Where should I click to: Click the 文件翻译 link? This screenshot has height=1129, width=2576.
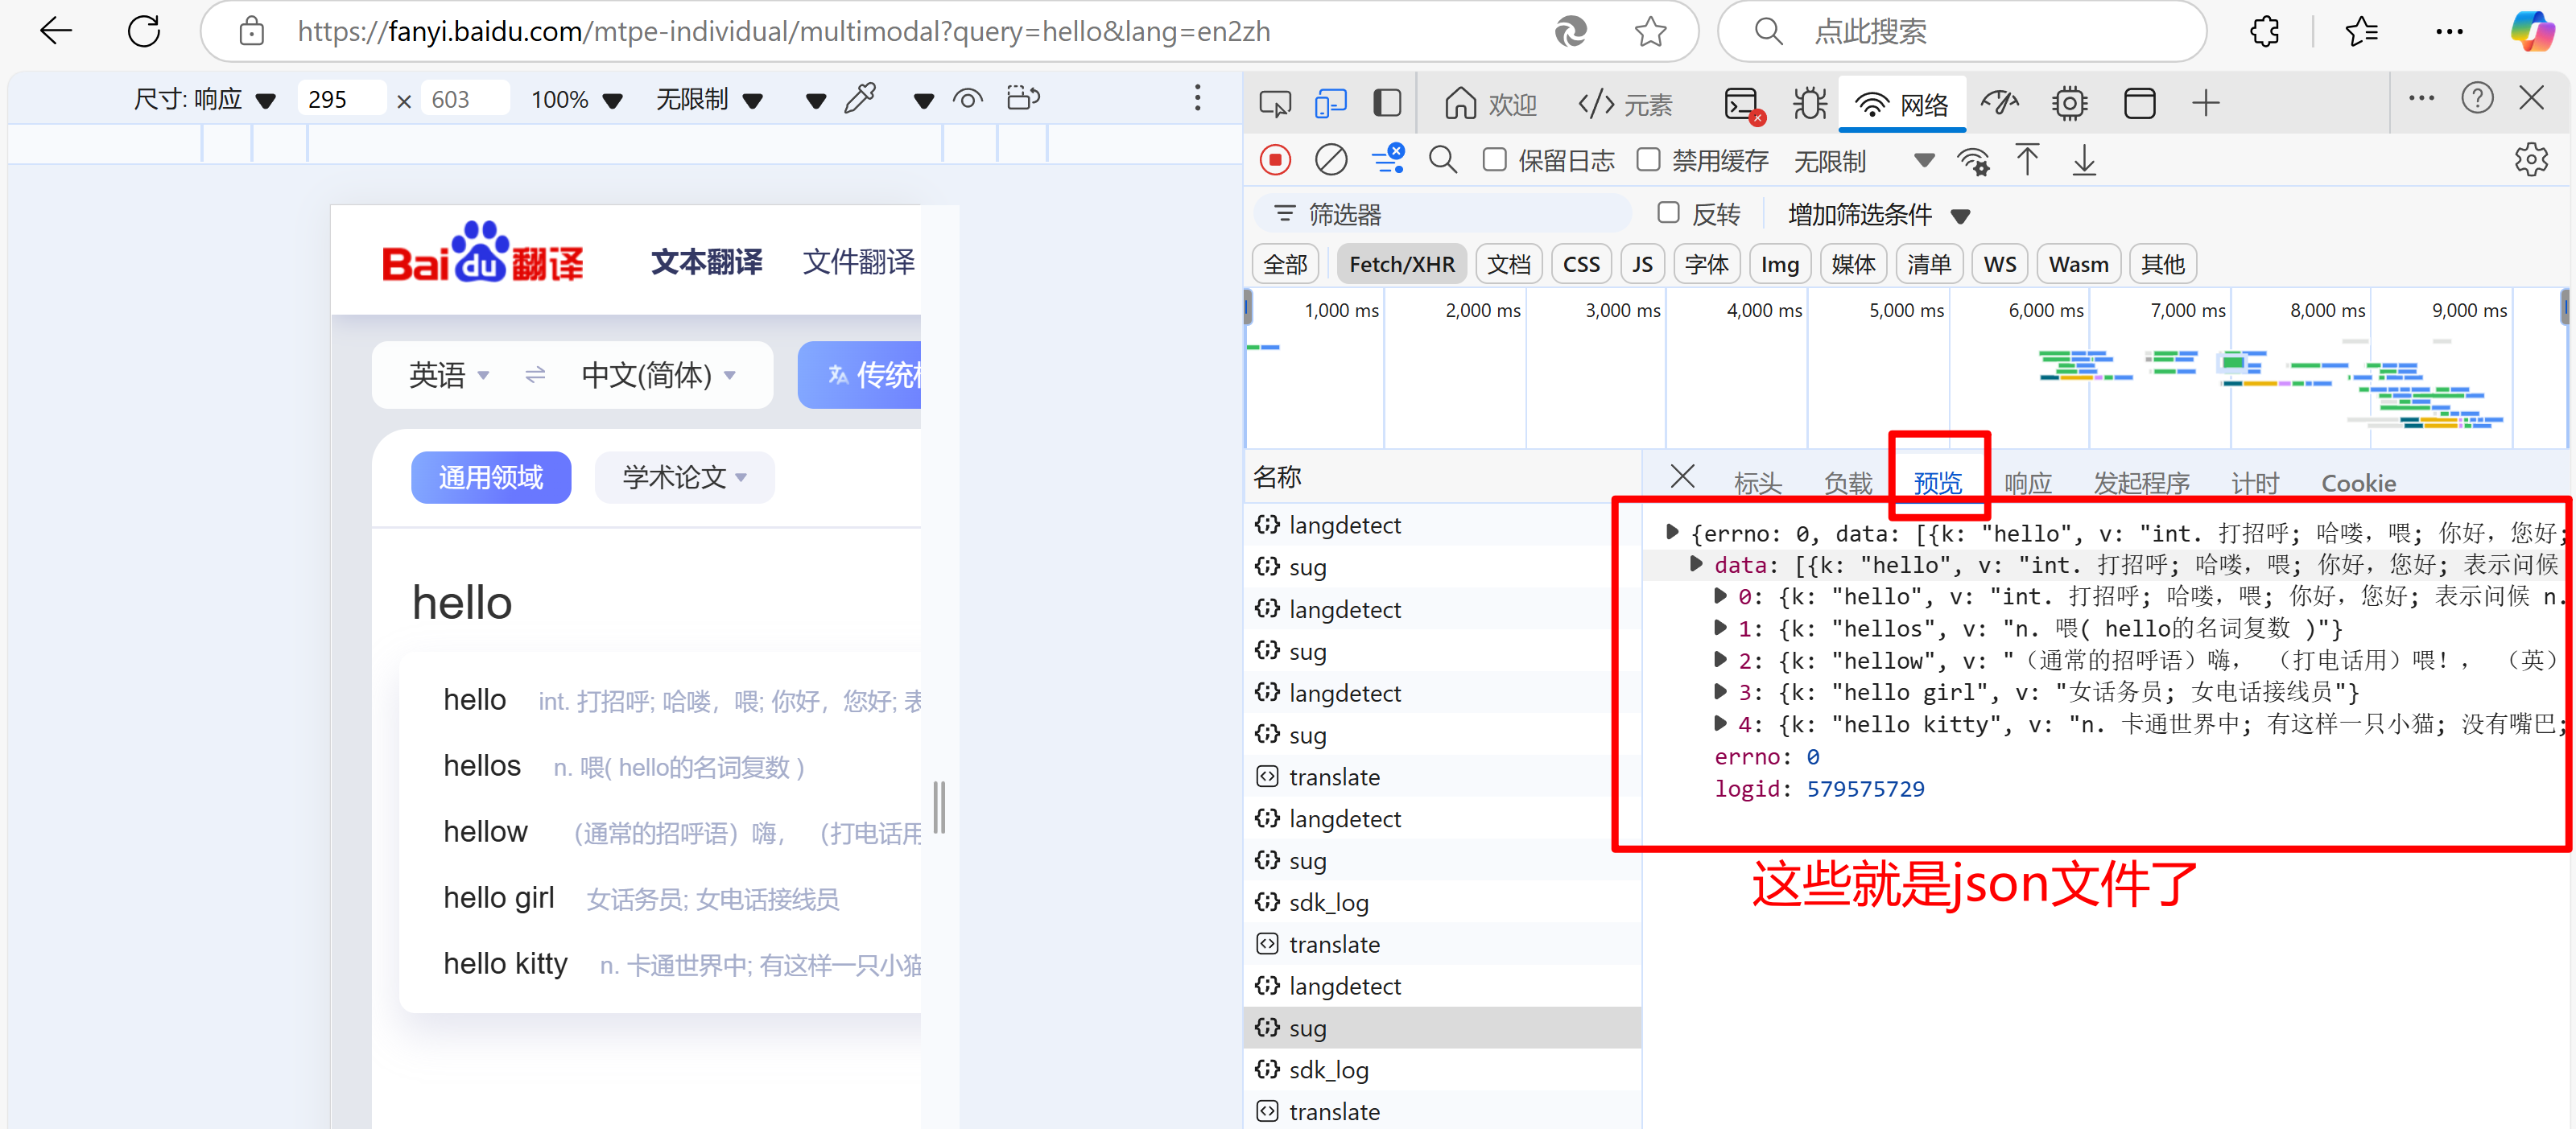click(x=858, y=262)
